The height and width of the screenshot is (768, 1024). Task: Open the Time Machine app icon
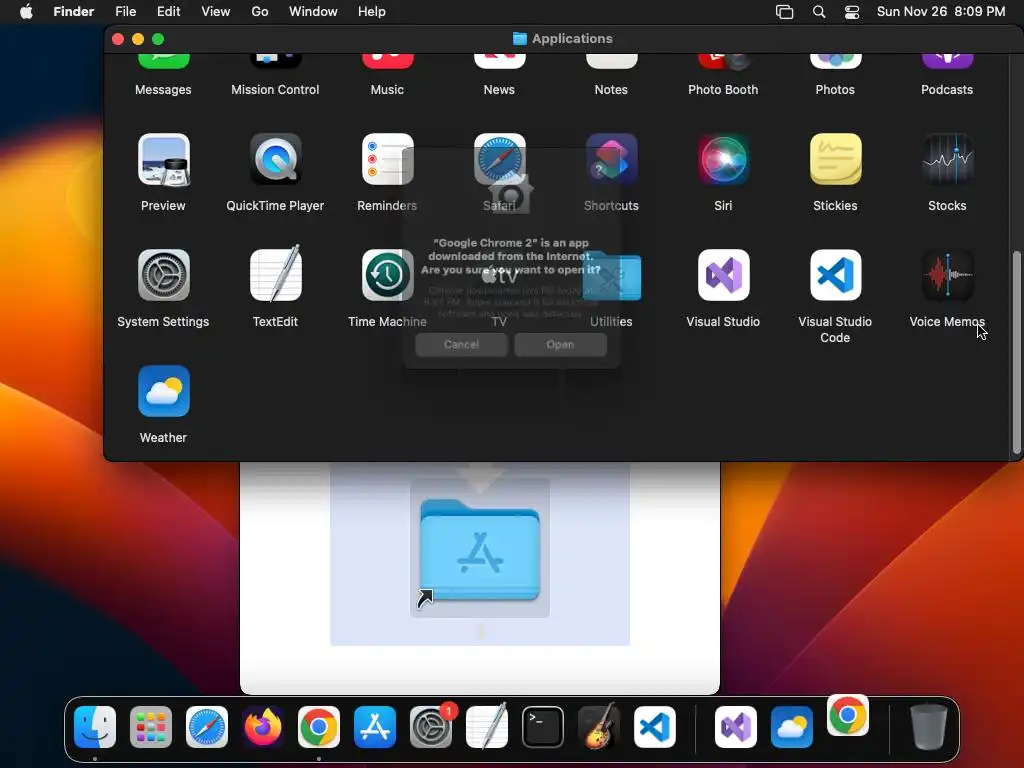387,275
